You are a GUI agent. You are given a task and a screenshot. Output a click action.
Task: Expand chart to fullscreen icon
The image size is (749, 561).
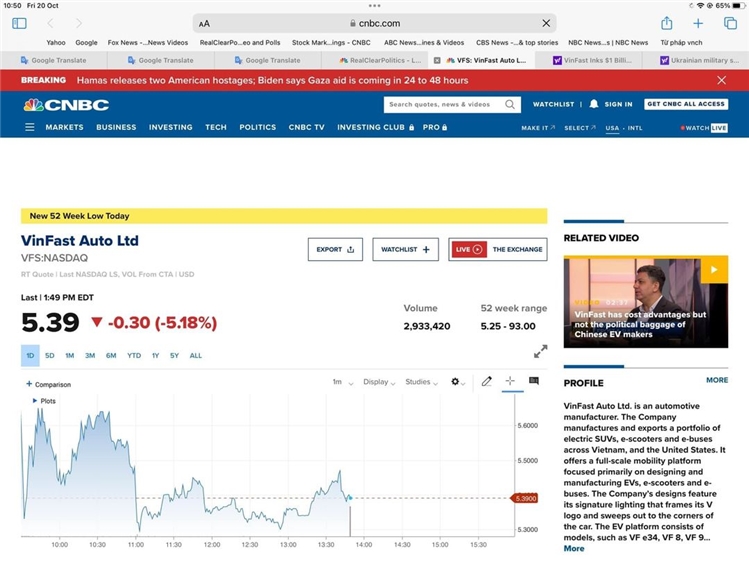coord(540,352)
